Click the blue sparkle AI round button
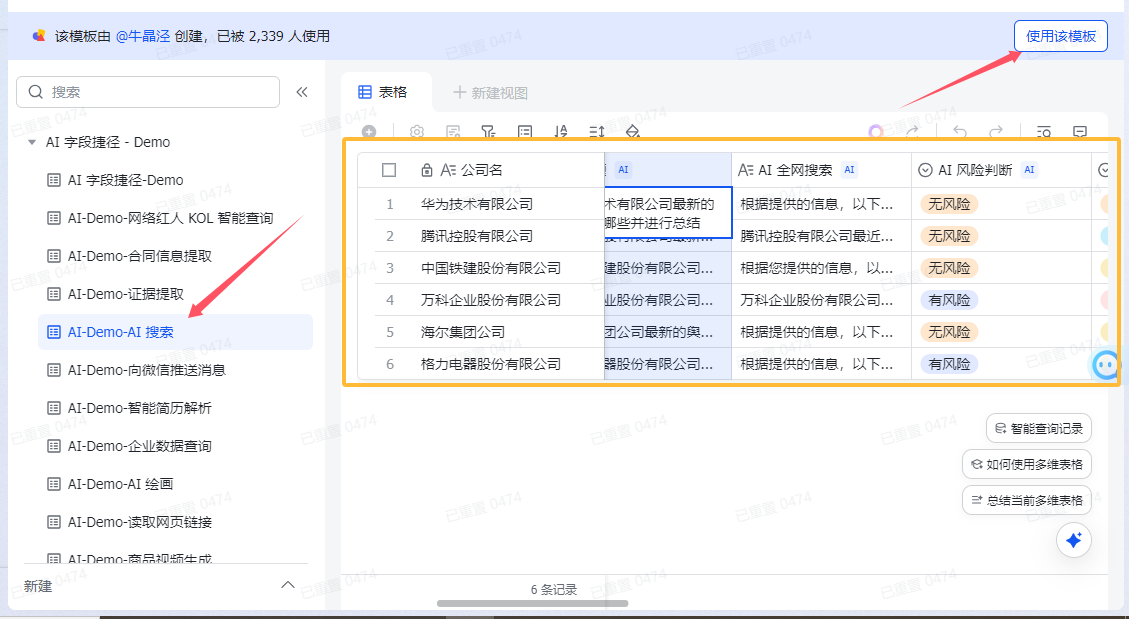Viewport: 1129px width, 619px height. 1074,540
